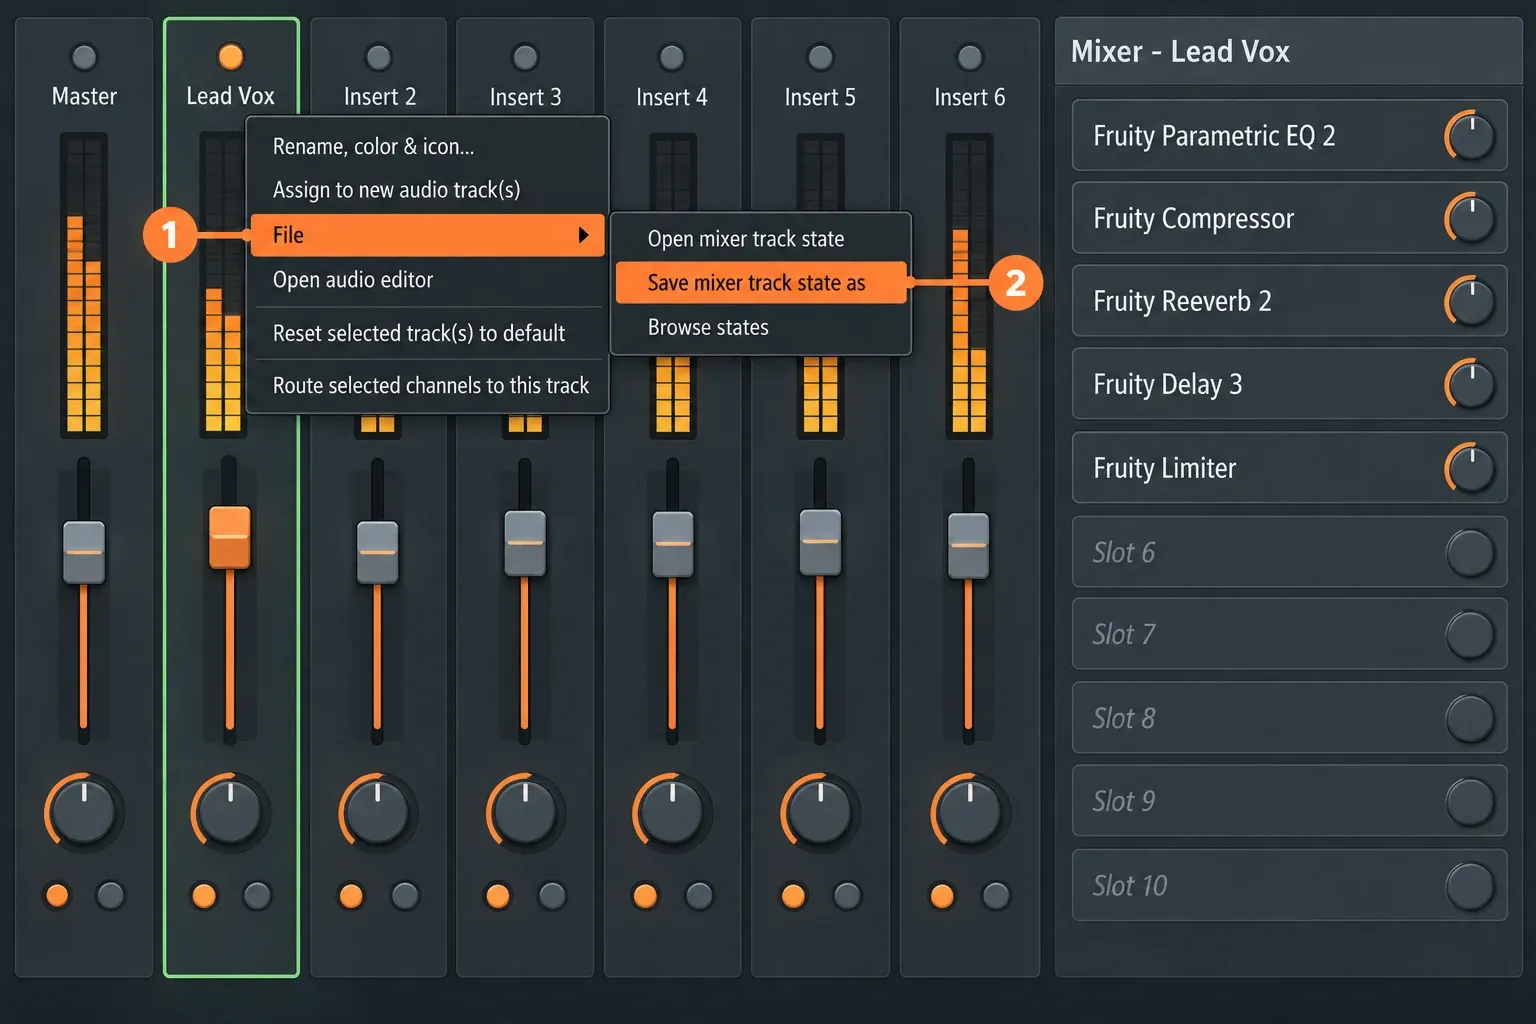The image size is (1536, 1024).
Task: Open Fruity Parametric EQ 2 effect slot
Action: pyautogui.click(x=1289, y=135)
